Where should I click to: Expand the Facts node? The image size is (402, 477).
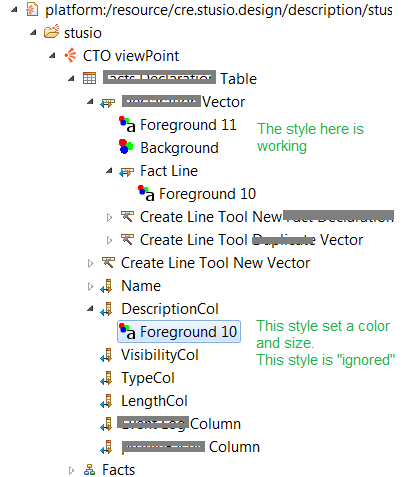pyautogui.click(x=71, y=470)
